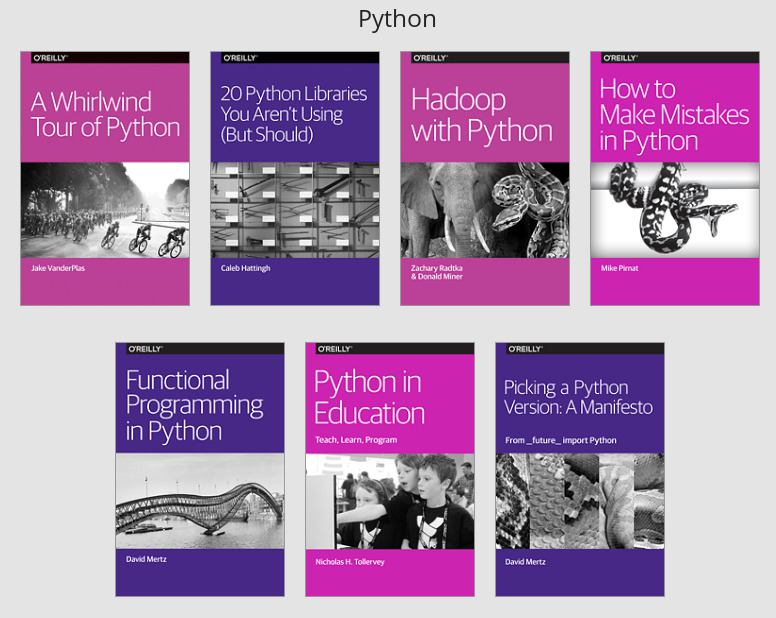Click the 'Teach, Learn, Program' subtitle

[x=355, y=440]
